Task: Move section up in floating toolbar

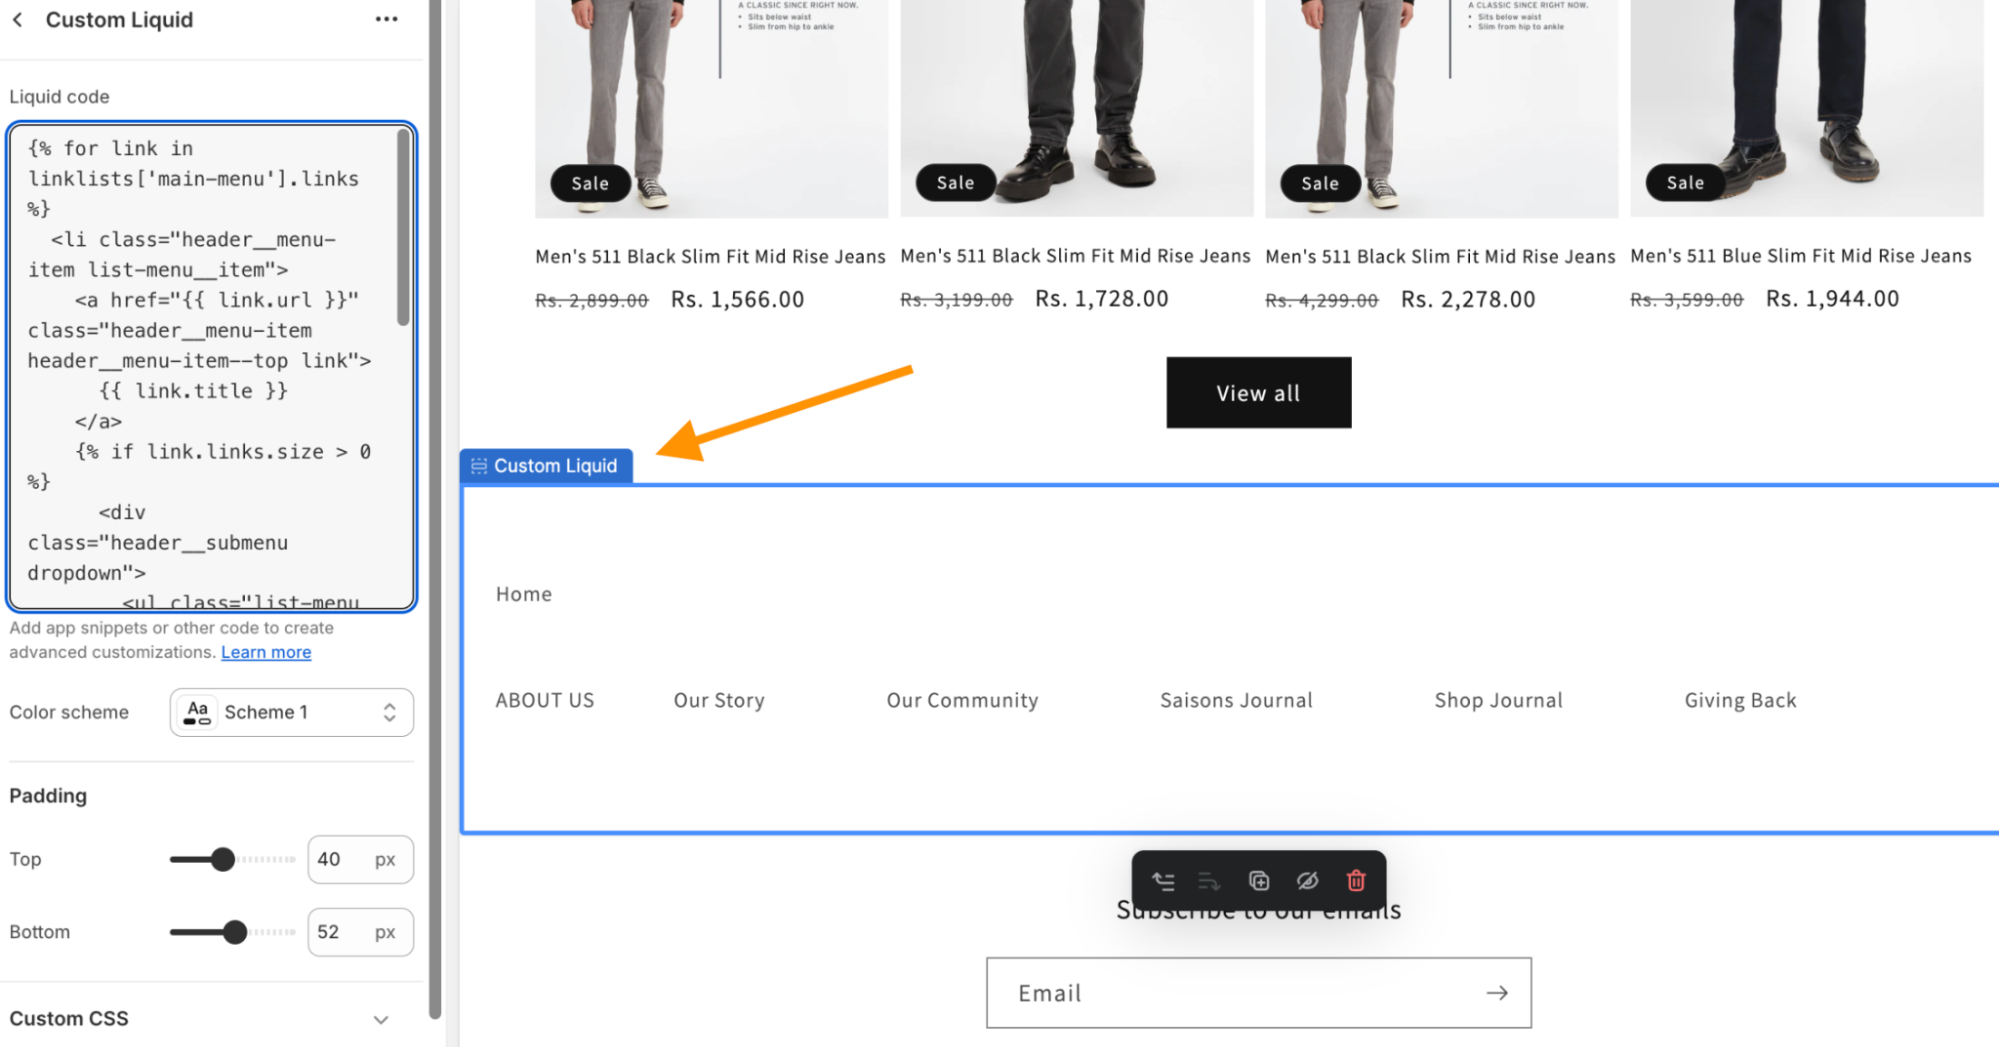Action: coord(1163,881)
